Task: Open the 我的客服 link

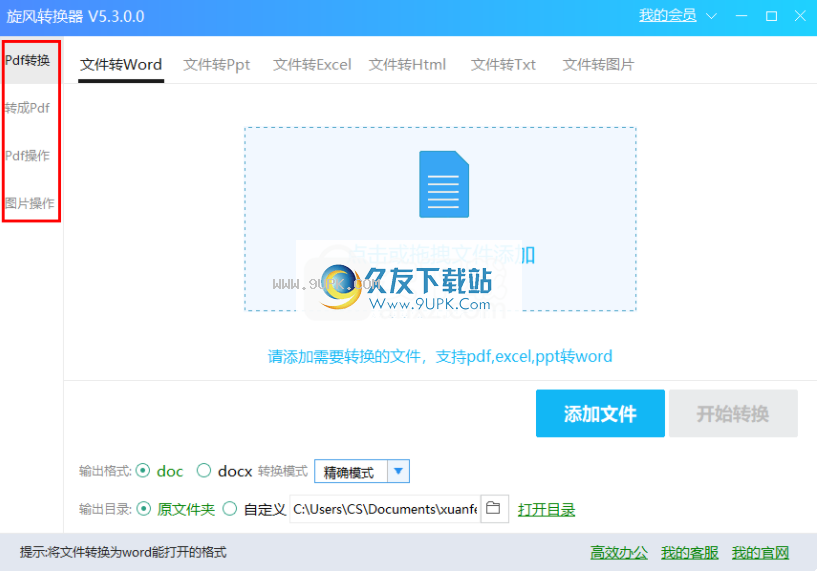Action: pos(690,552)
